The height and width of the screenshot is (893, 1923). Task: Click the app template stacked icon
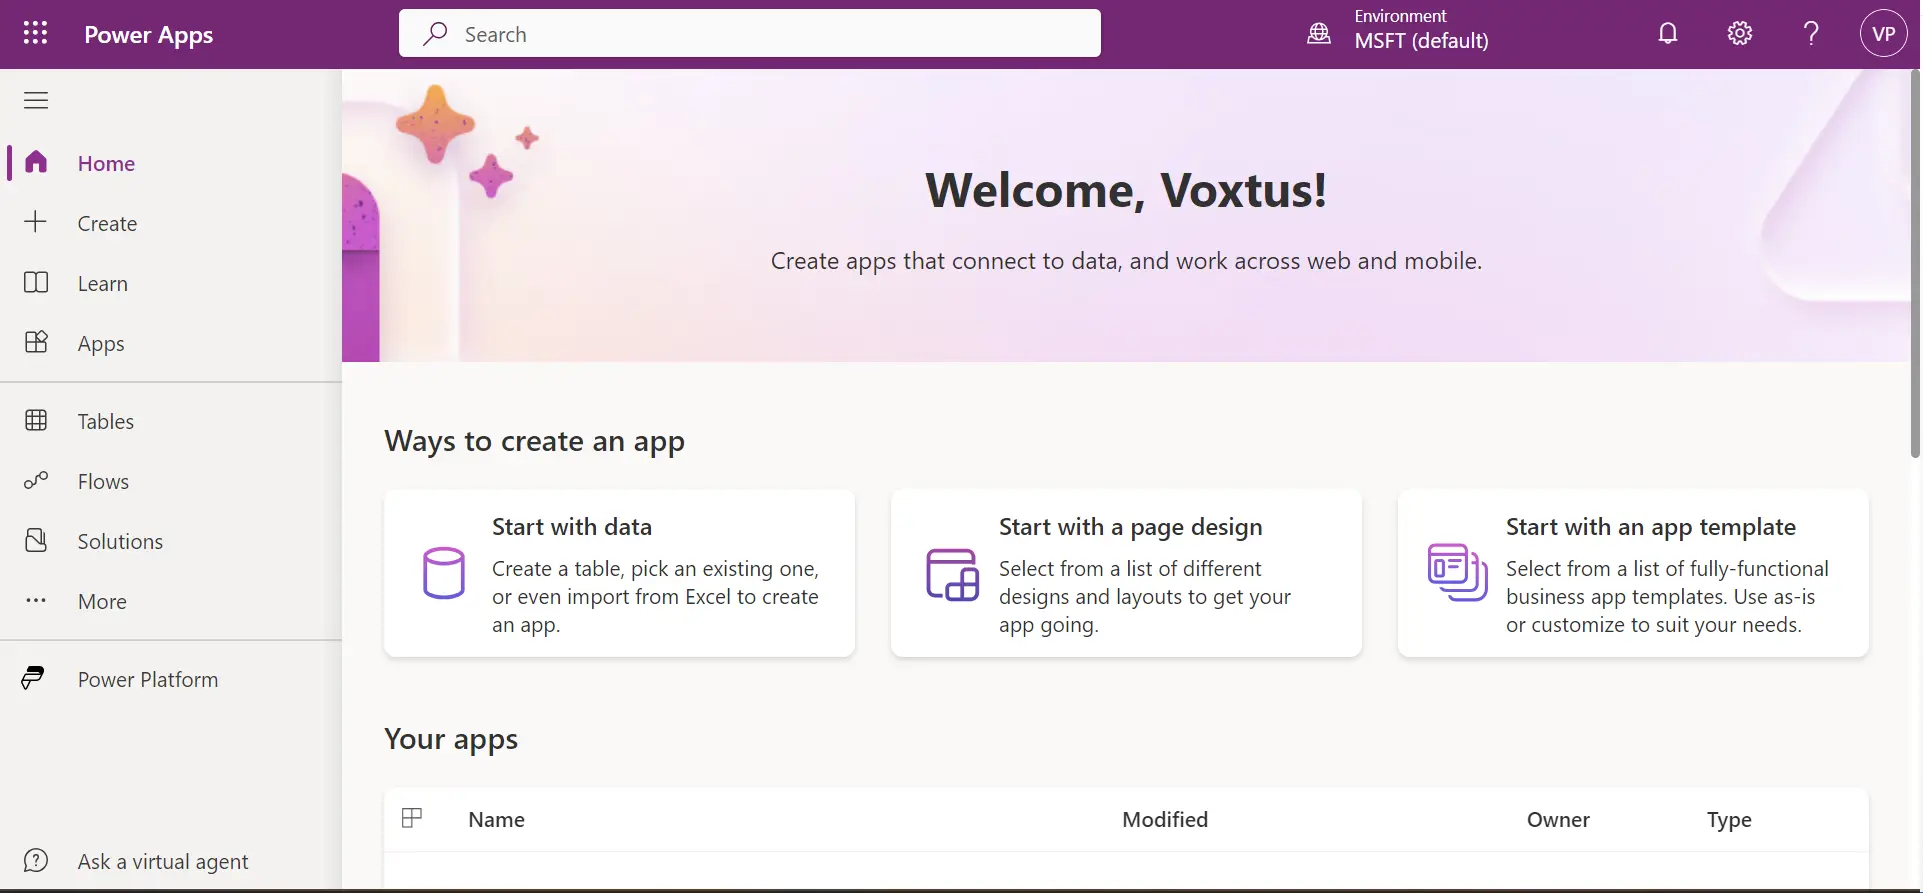click(x=1458, y=573)
